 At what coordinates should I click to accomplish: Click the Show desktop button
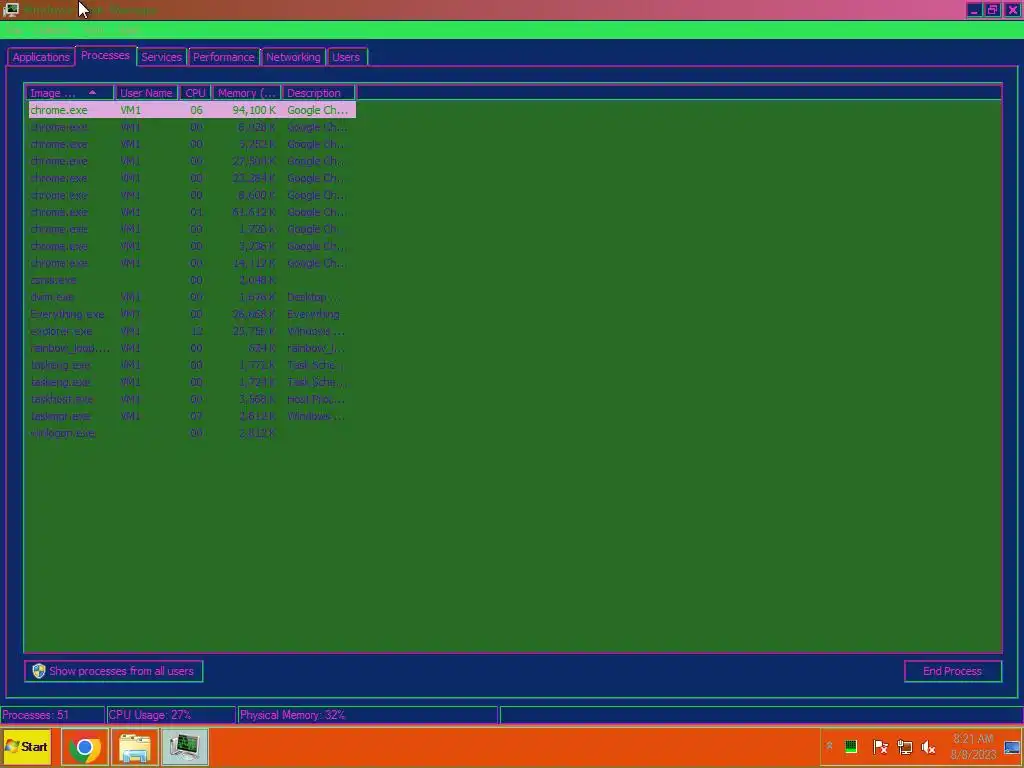pyautogui.click(x=1012, y=747)
